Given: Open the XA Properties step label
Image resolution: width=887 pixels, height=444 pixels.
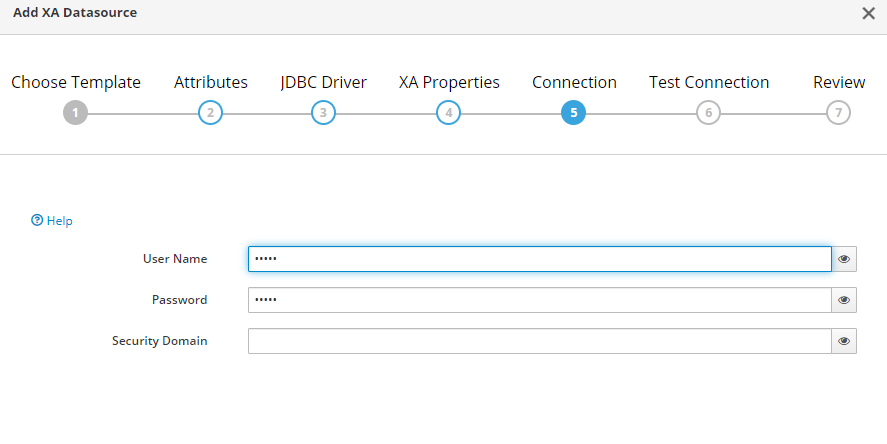Looking at the screenshot, I should [449, 82].
